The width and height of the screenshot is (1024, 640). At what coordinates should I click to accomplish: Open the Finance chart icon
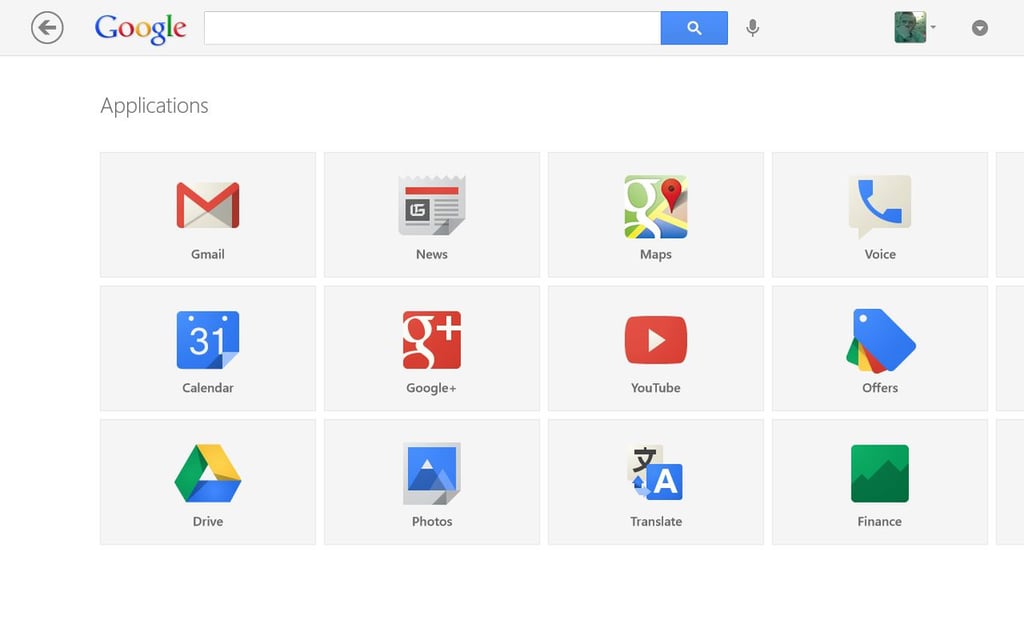coord(880,473)
